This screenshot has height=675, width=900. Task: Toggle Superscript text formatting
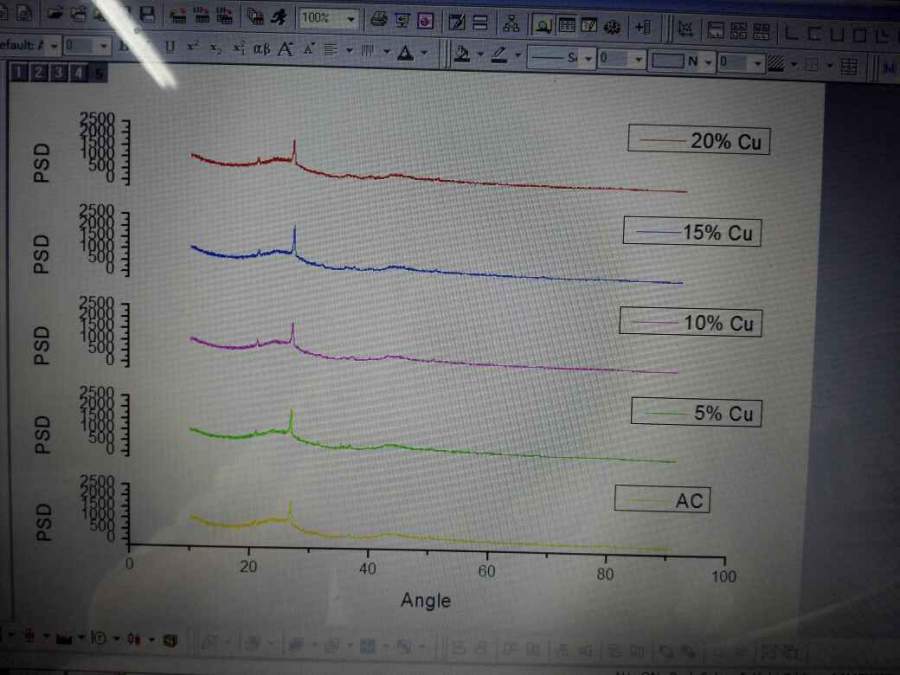point(193,48)
